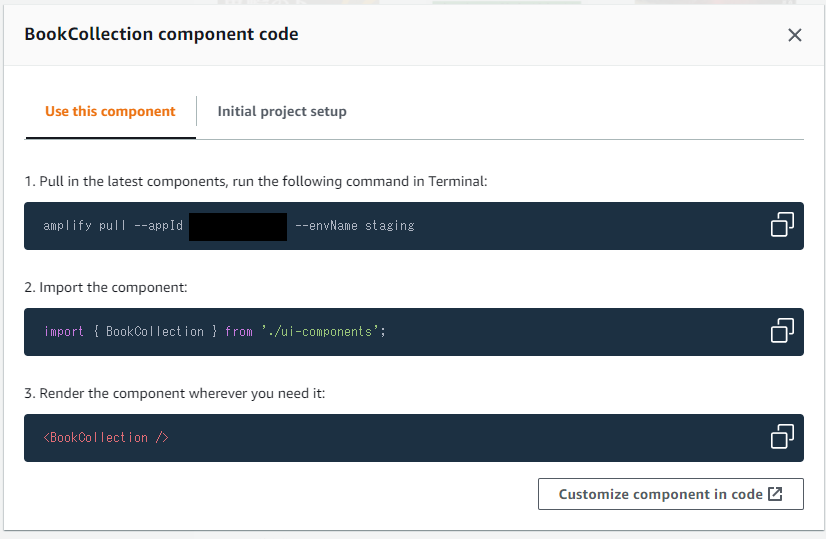Click the external link icon on Customize button
This screenshot has width=826, height=539.
[775, 494]
